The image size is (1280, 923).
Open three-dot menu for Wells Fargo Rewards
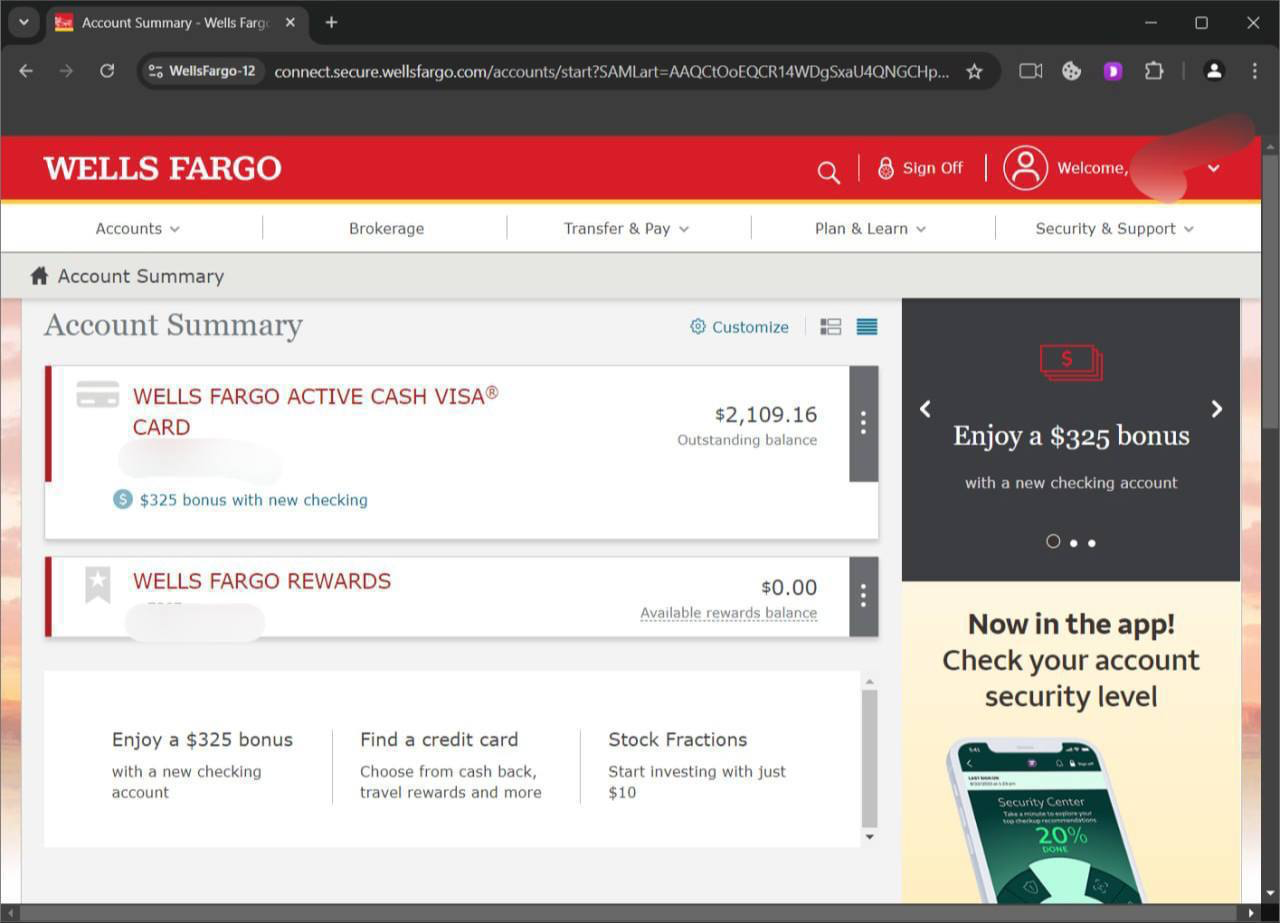[863, 596]
